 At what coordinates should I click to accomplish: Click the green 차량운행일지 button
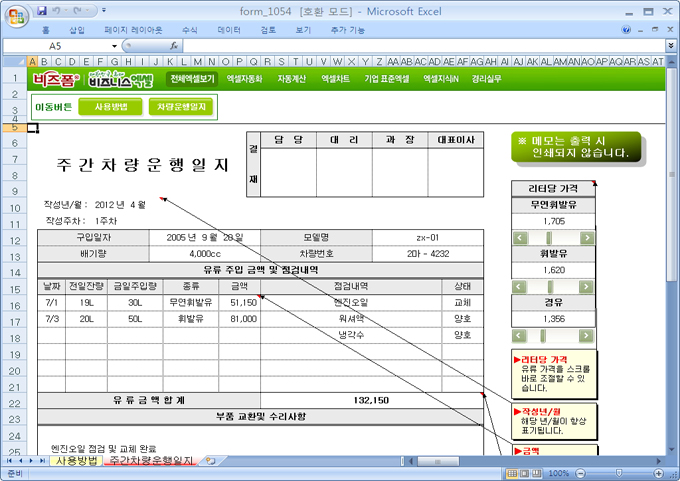181,107
